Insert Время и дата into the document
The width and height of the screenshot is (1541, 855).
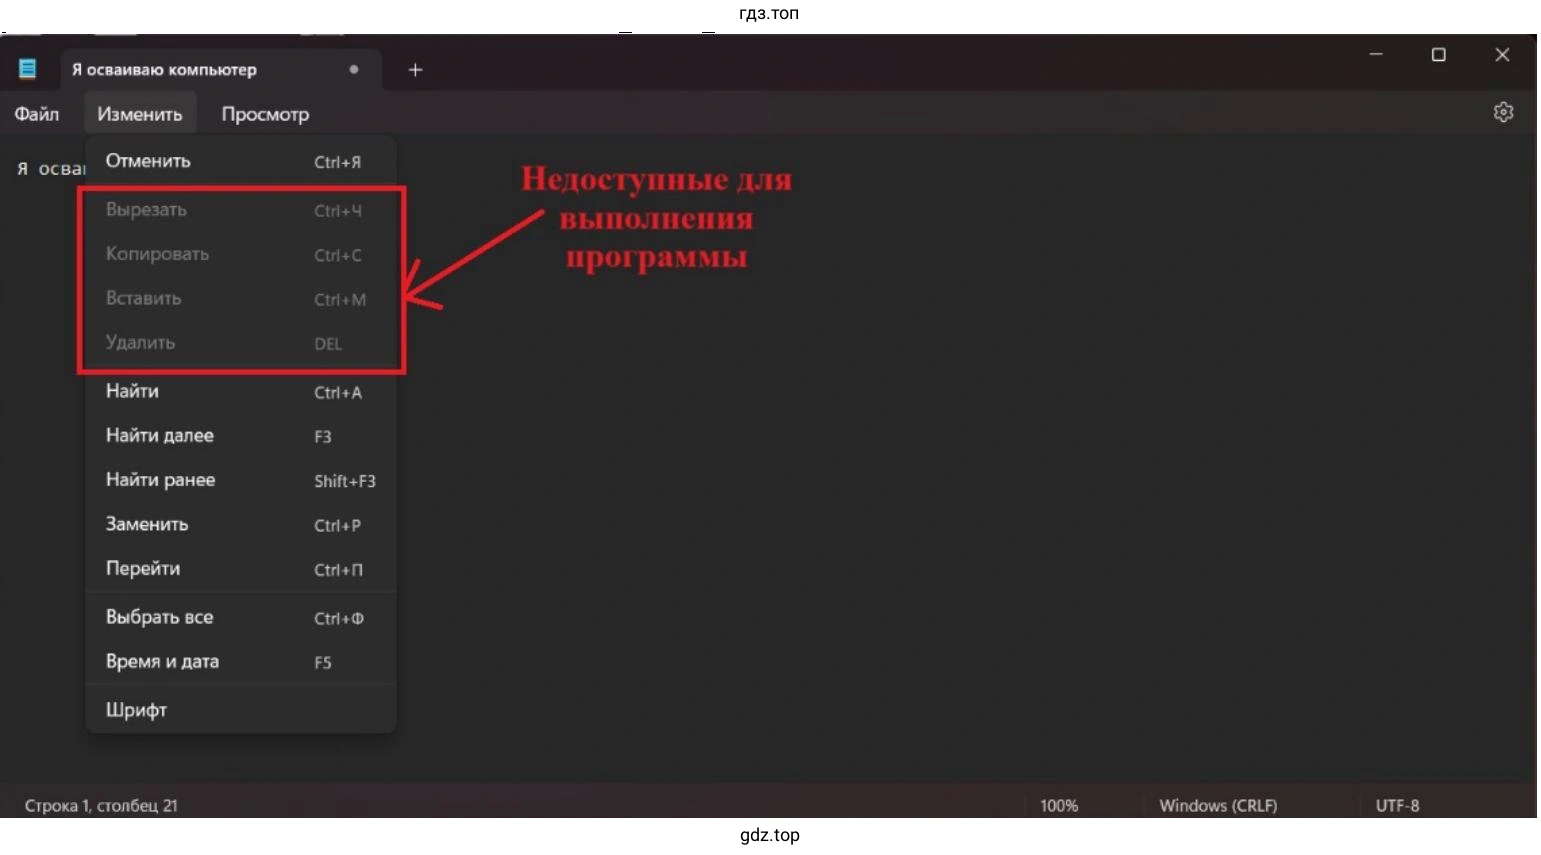(x=161, y=661)
